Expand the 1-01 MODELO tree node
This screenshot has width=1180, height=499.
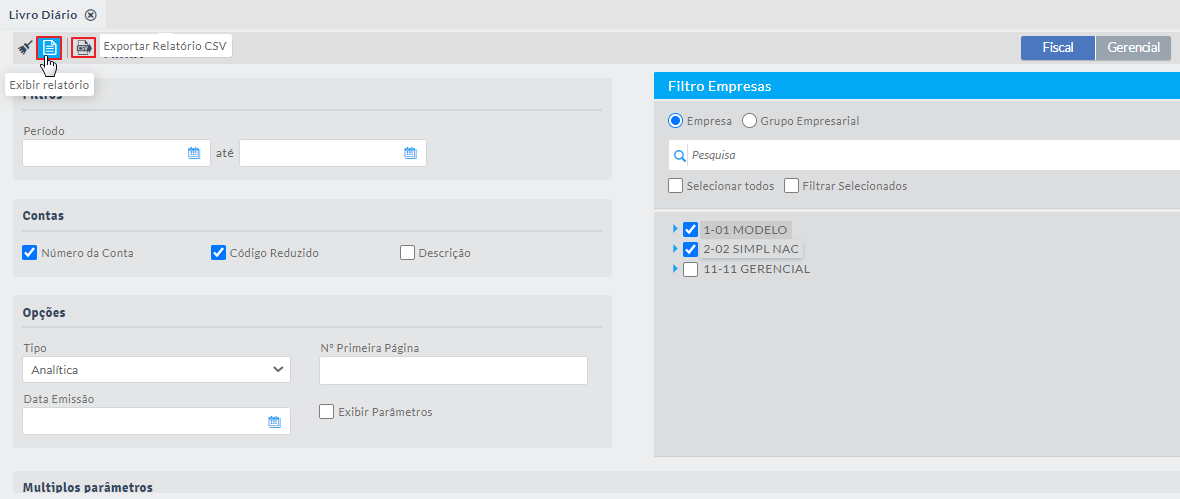pos(675,228)
